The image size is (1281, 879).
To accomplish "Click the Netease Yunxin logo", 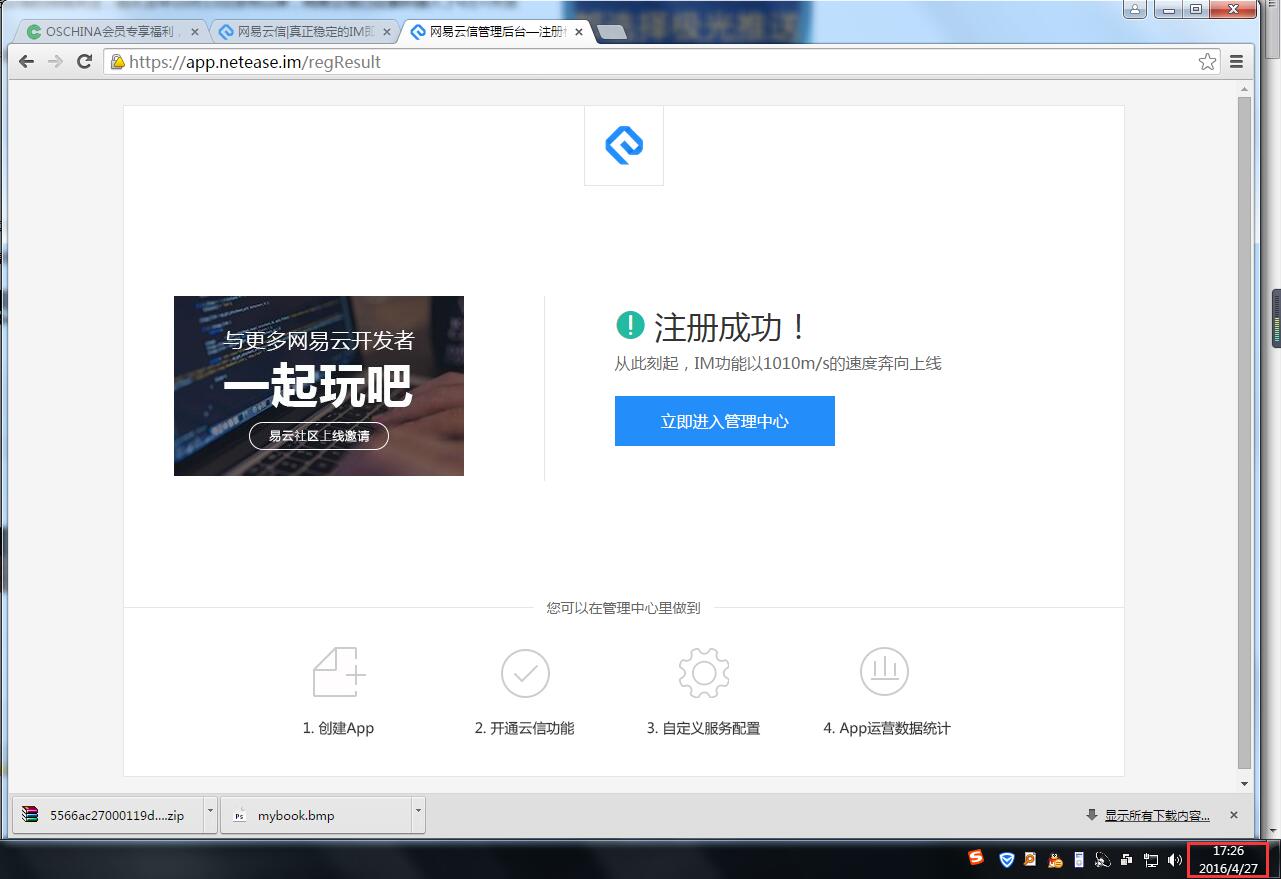I will point(624,146).
